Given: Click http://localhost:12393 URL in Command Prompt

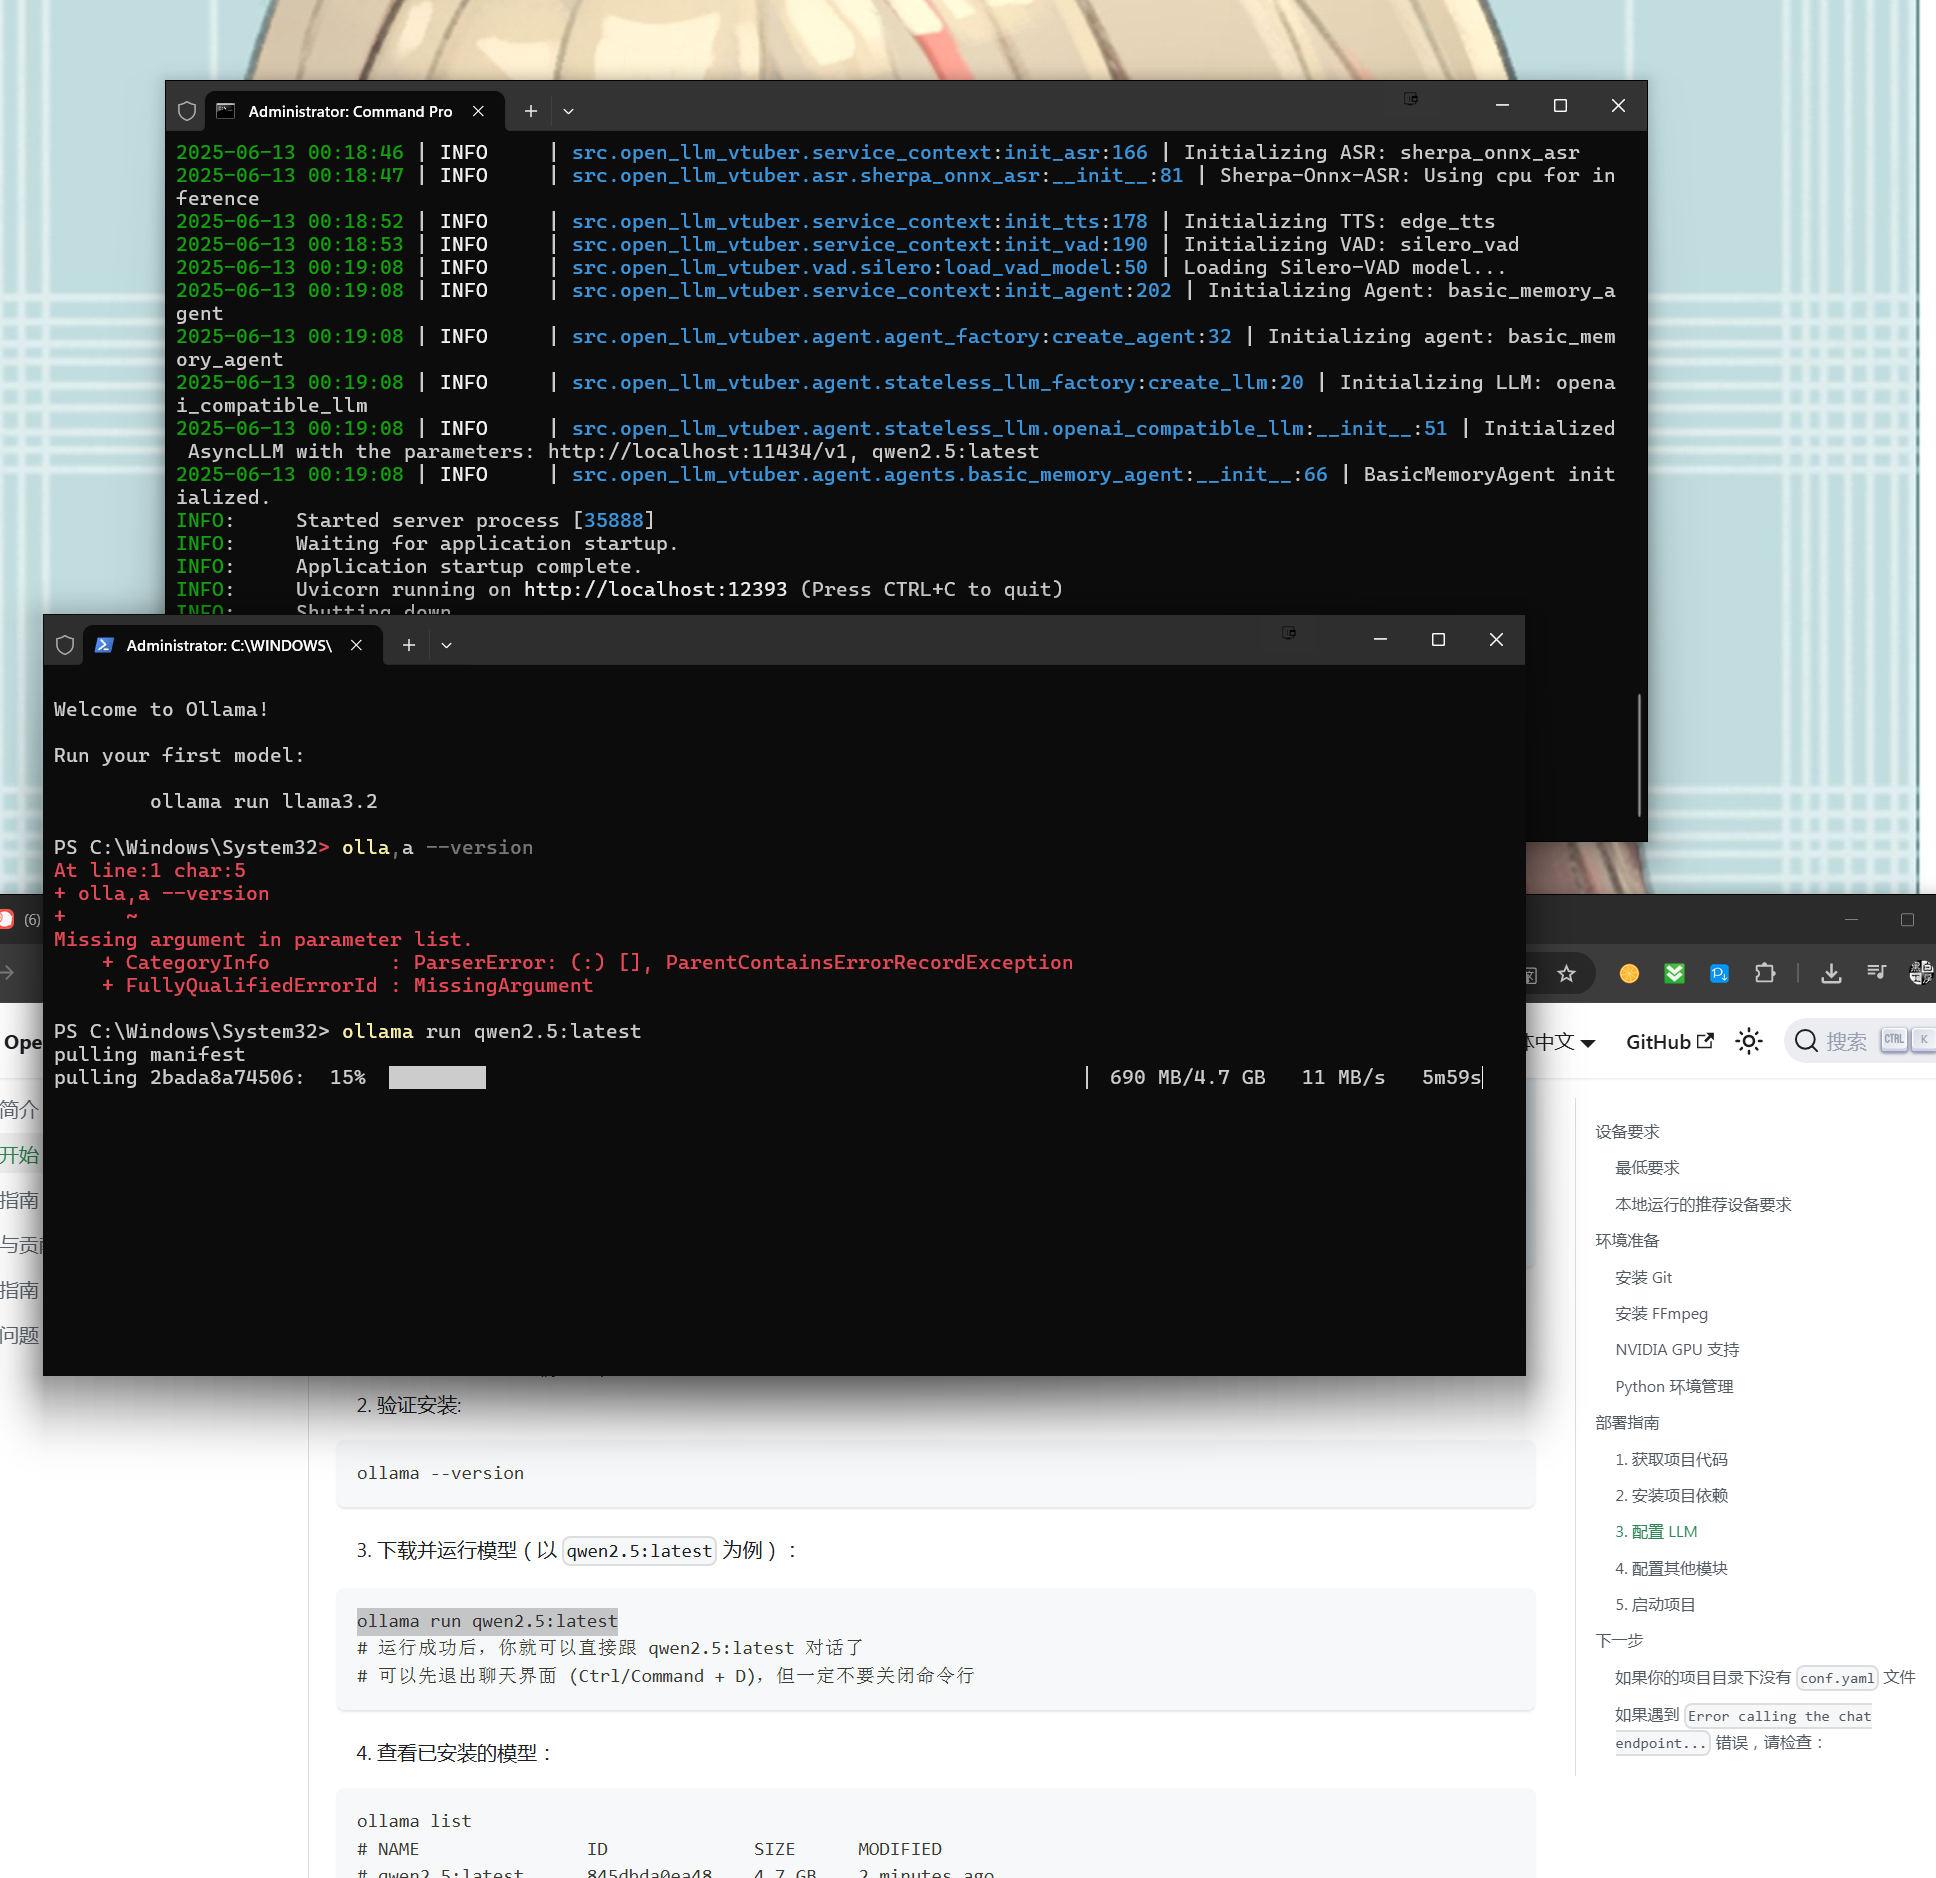Looking at the screenshot, I should pos(655,589).
